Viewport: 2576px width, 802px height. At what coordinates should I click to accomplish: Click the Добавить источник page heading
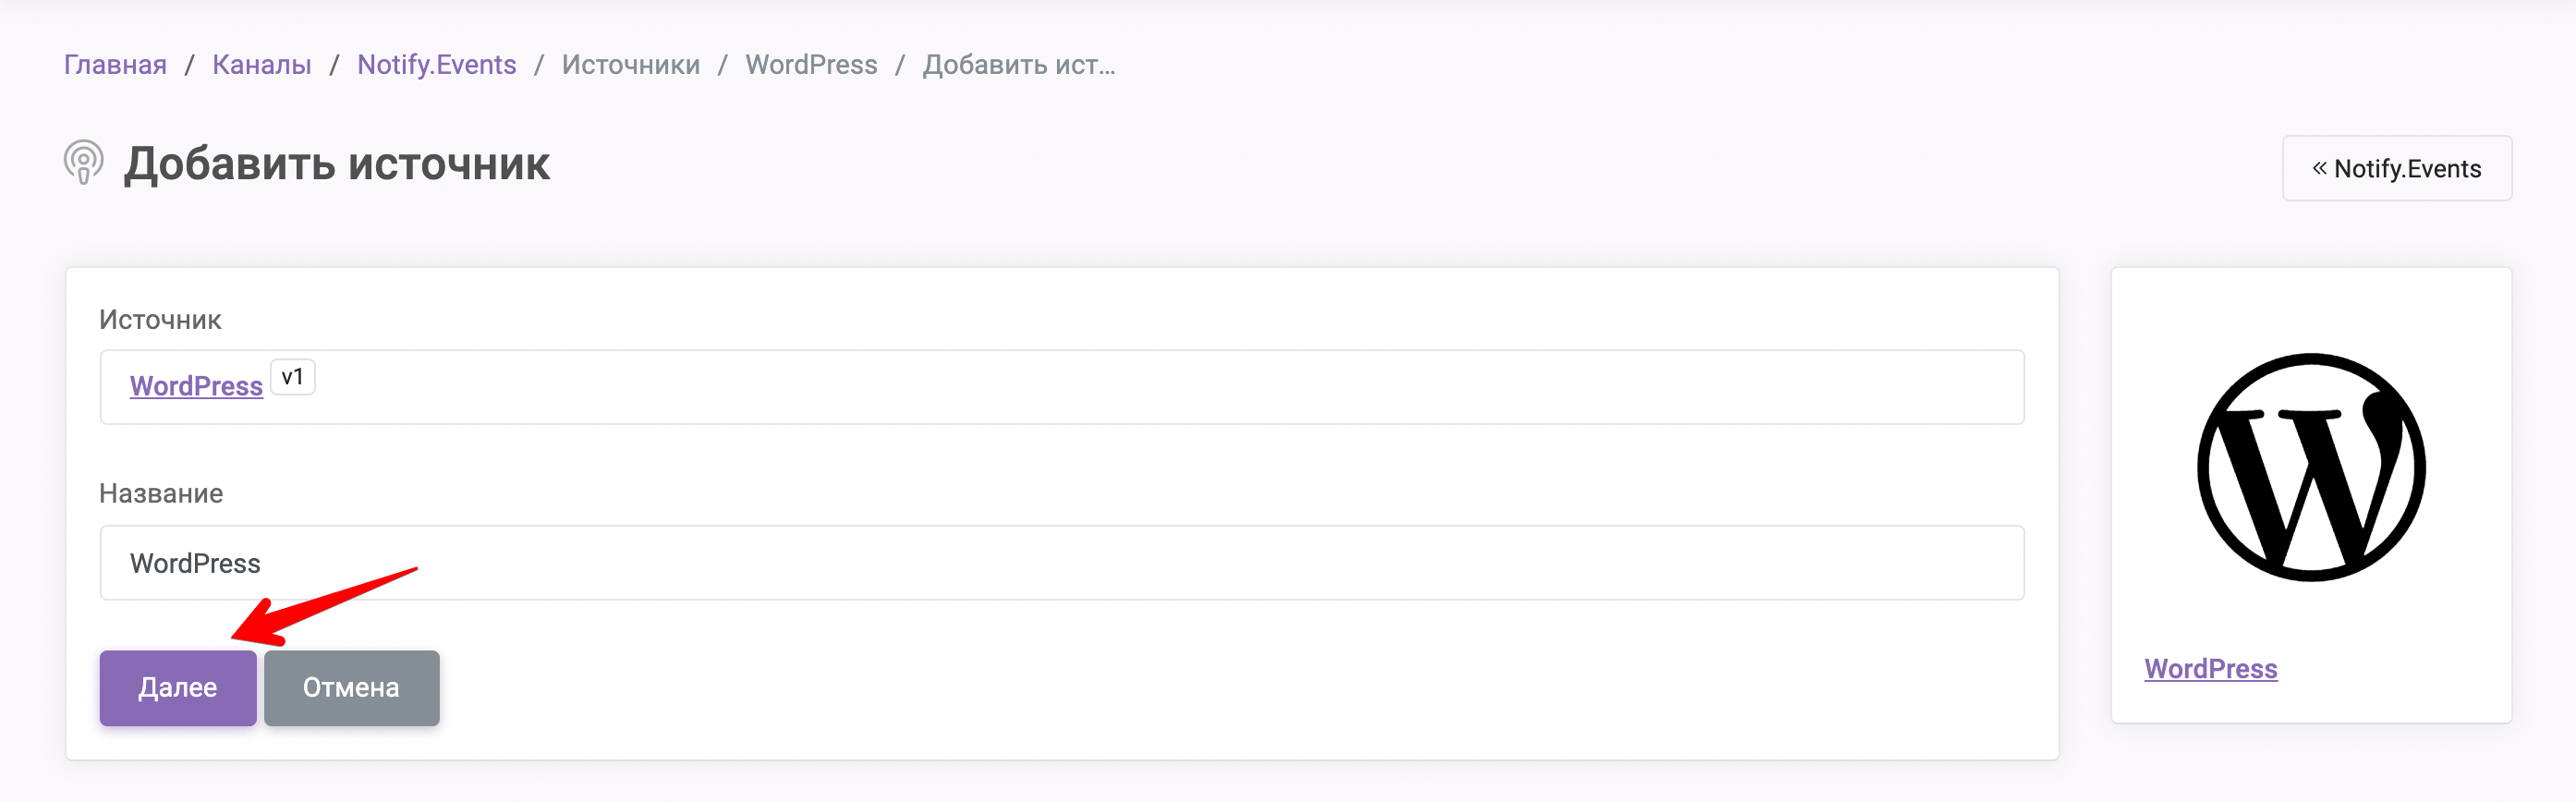click(x=337, y=164)
